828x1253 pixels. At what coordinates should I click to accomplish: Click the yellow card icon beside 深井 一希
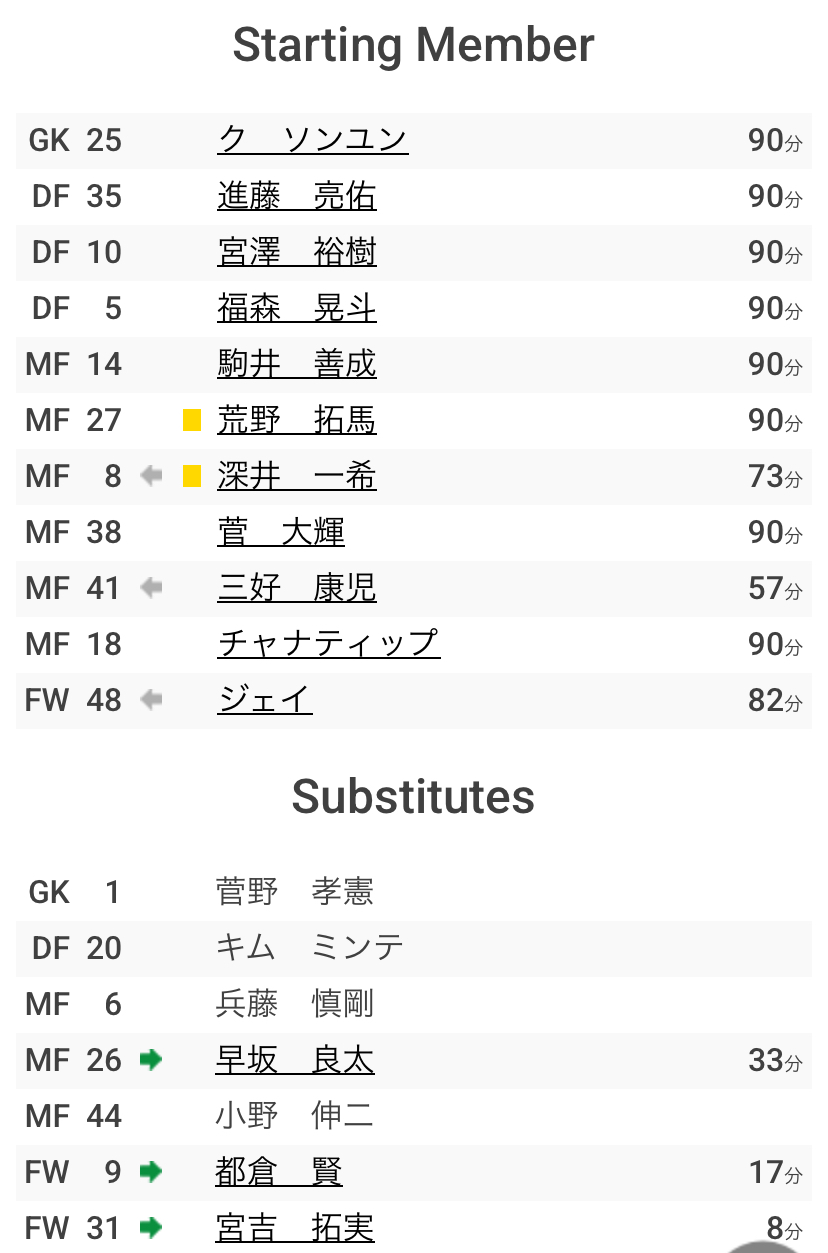192,476
